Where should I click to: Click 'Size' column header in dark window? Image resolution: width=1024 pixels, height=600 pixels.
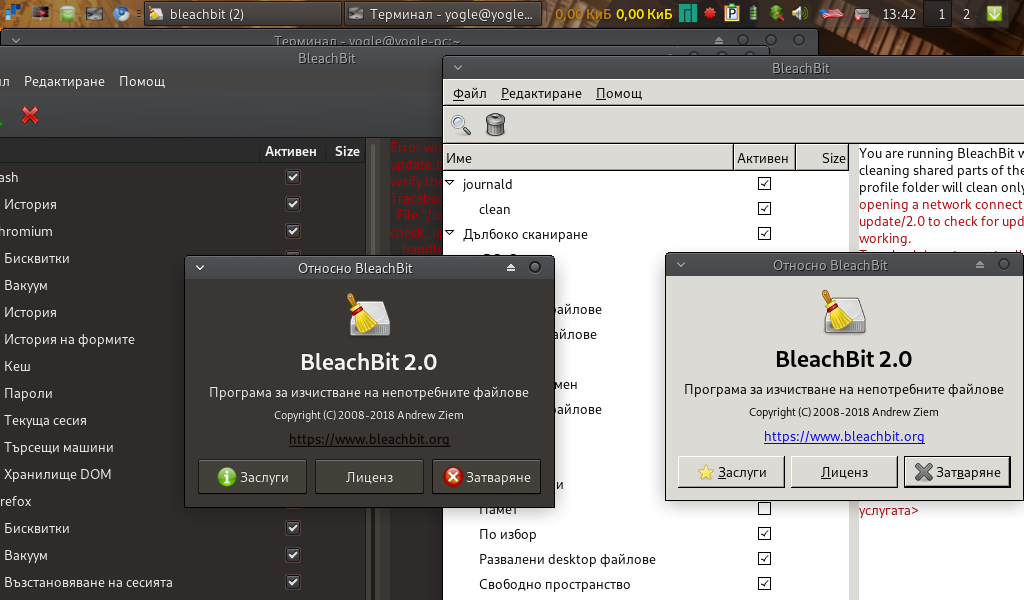347,151
